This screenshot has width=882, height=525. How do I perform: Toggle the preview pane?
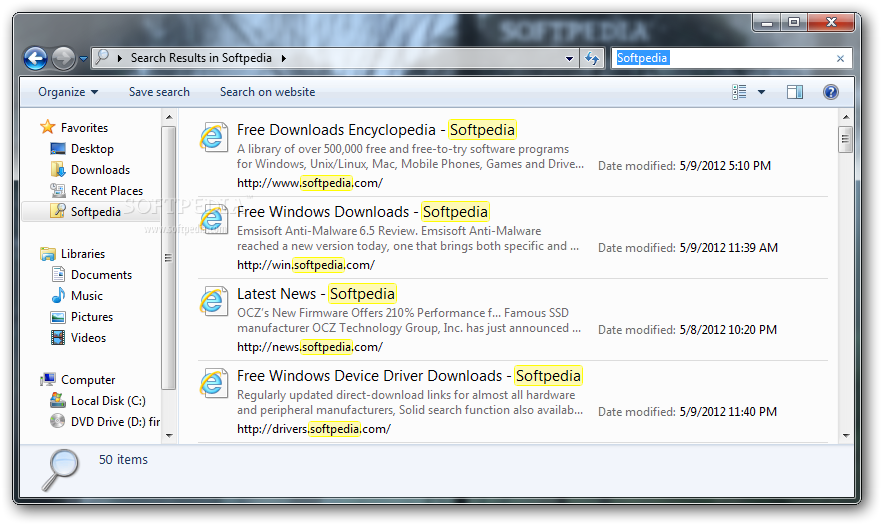pos(795,92)
